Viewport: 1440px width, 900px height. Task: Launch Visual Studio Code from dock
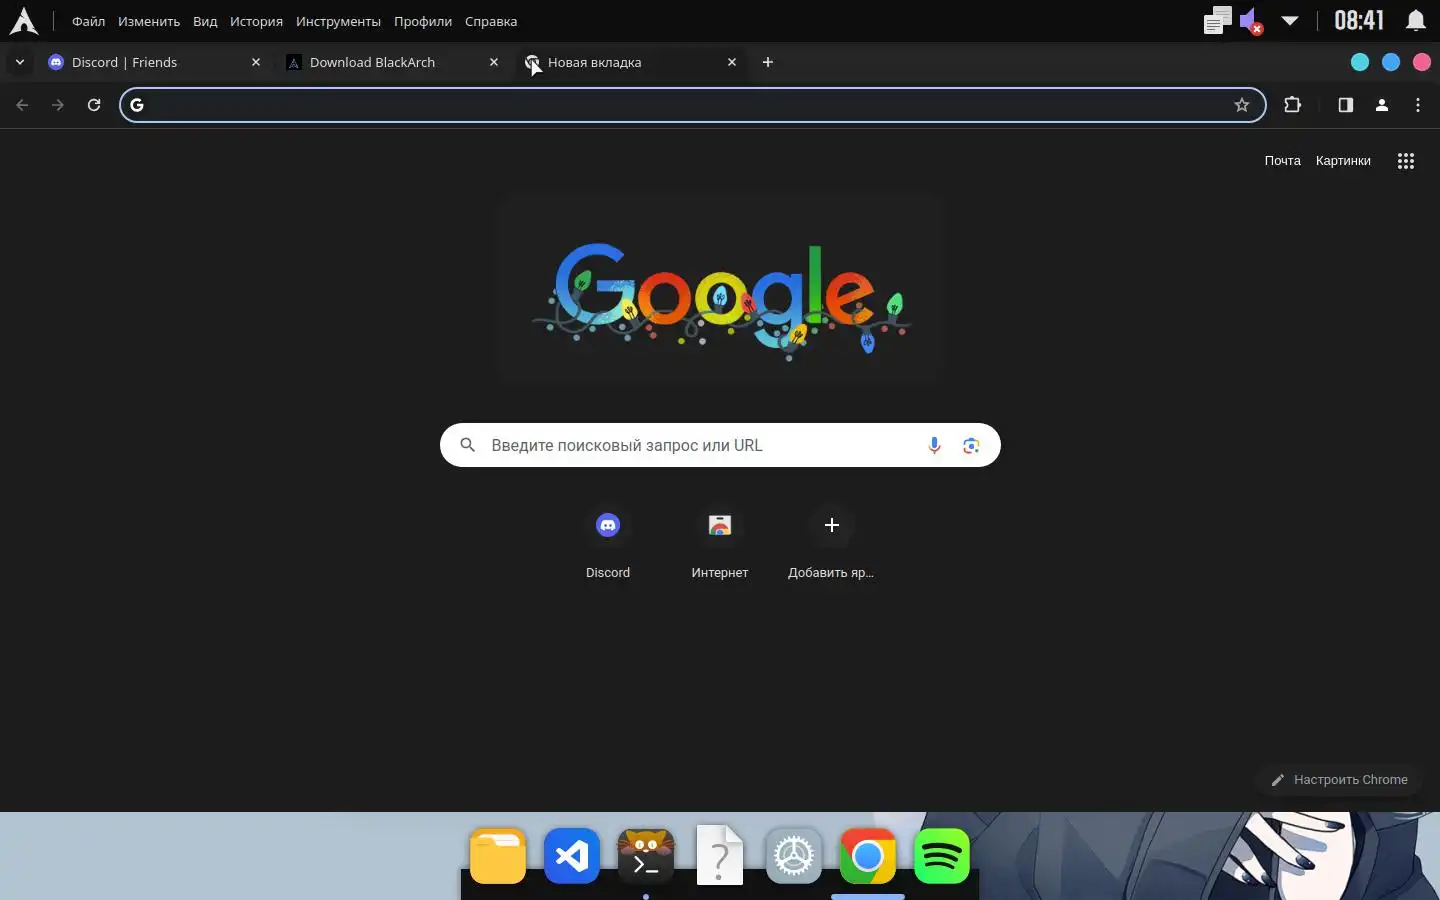[x=572, y=857]
